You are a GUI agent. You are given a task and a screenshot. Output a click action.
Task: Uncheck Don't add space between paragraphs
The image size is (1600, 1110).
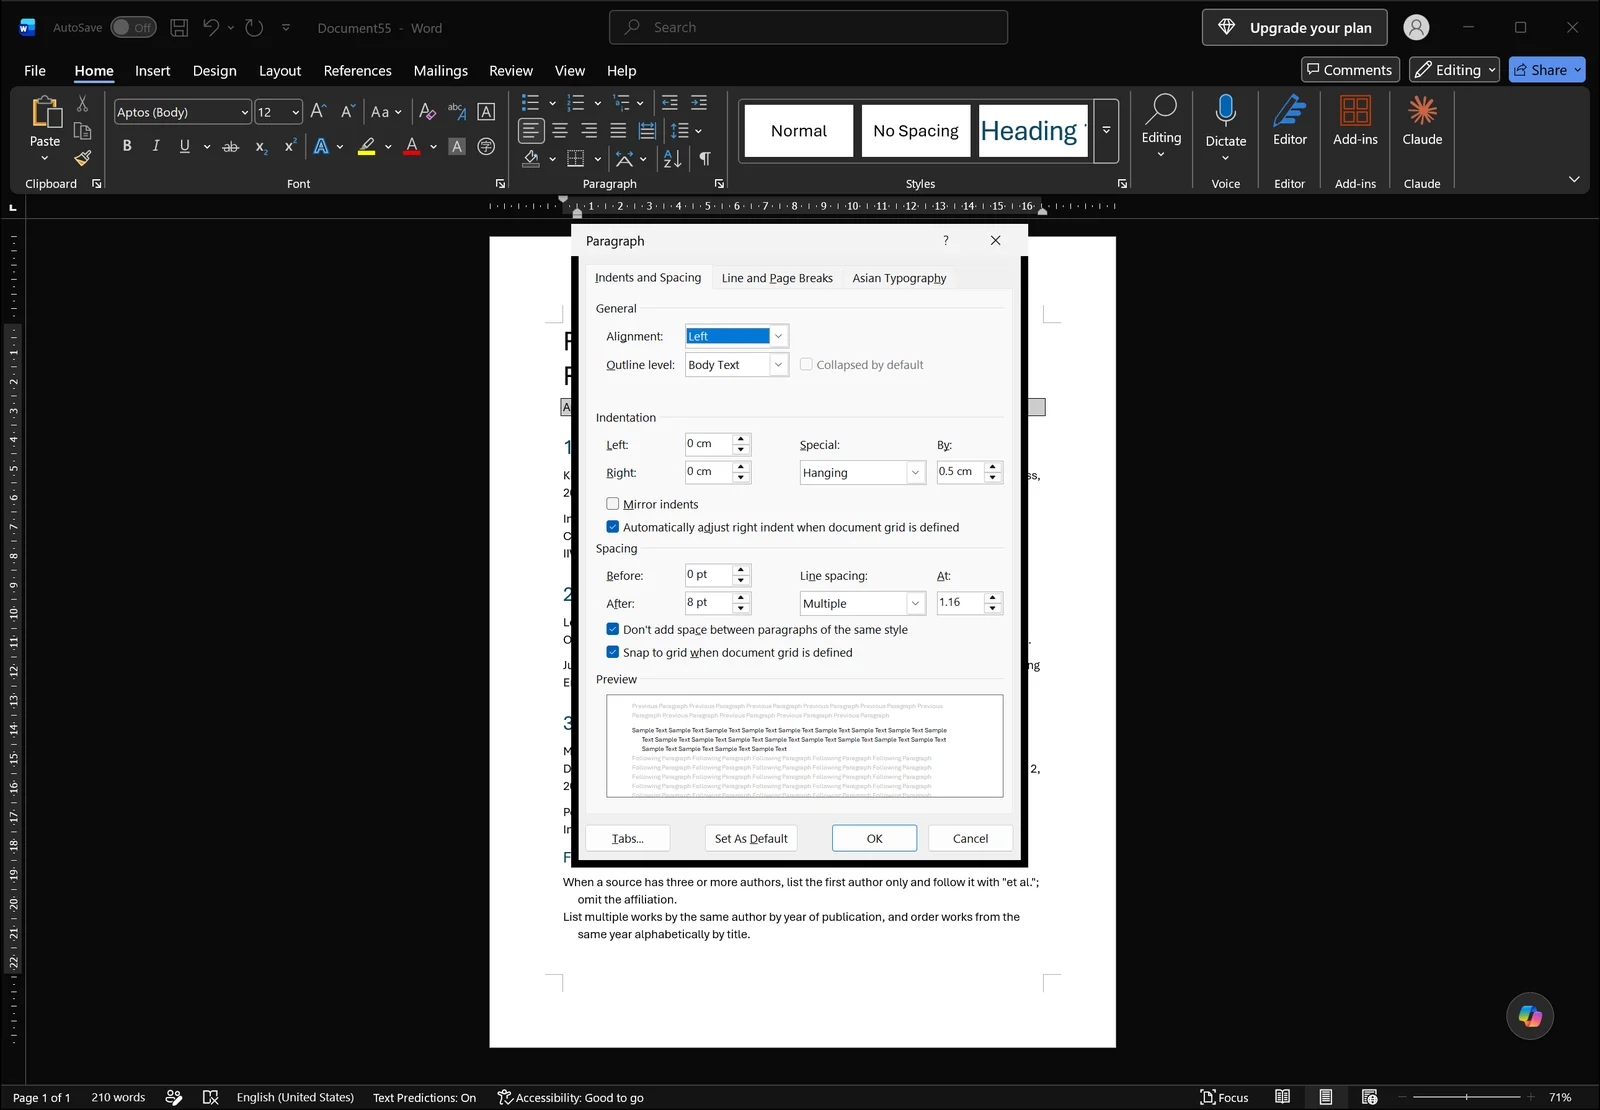coord(613,629)
